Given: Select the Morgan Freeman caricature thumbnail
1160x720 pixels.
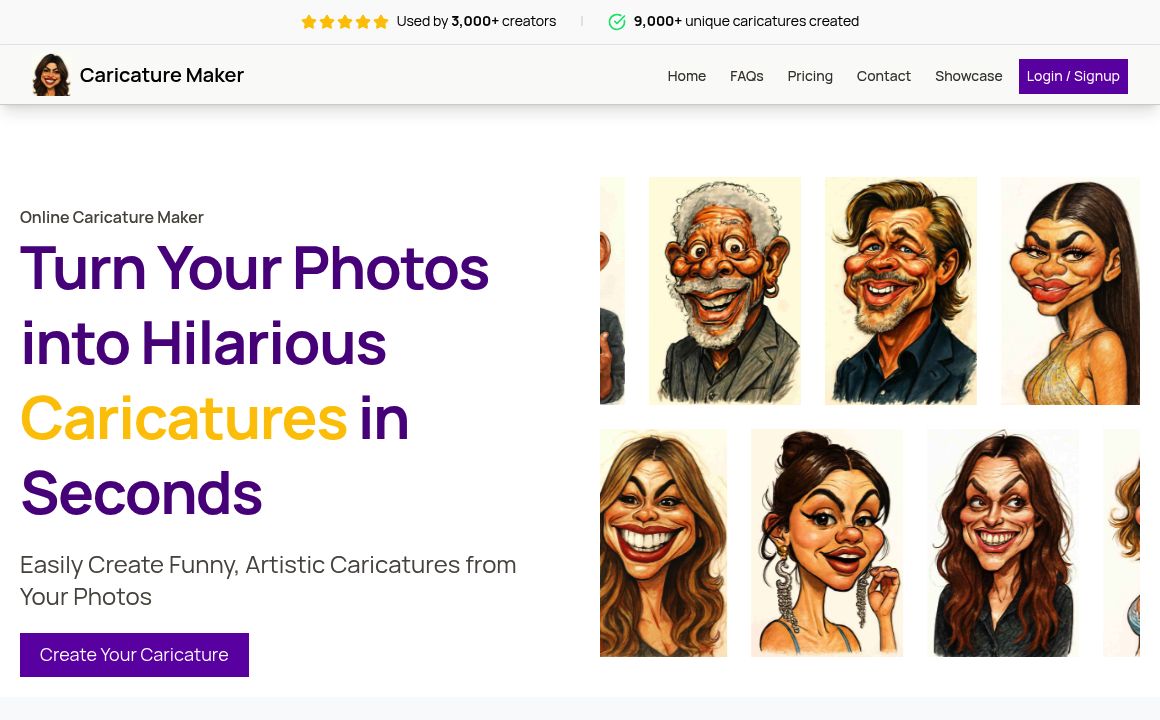Looking at the screenshot, I should point(724,290).
